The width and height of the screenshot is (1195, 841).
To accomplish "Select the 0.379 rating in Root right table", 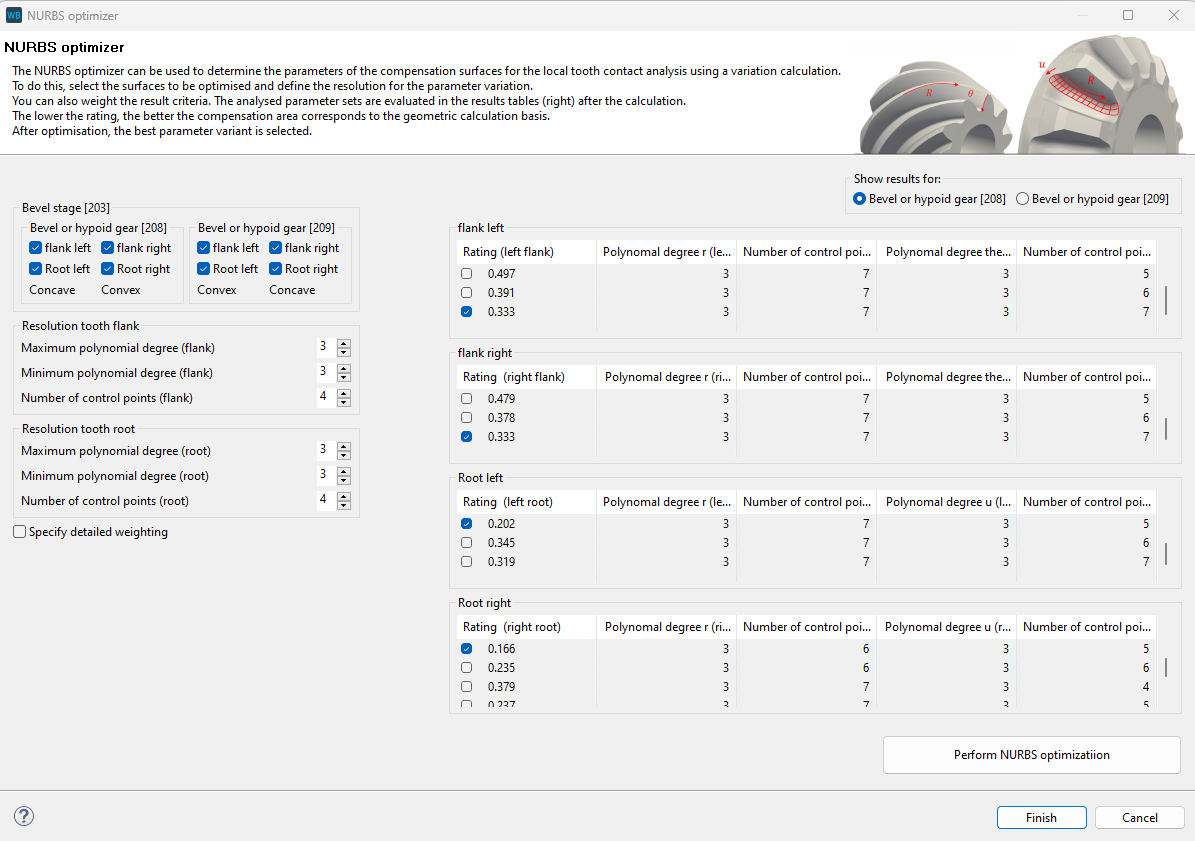I will coord(465,686).
